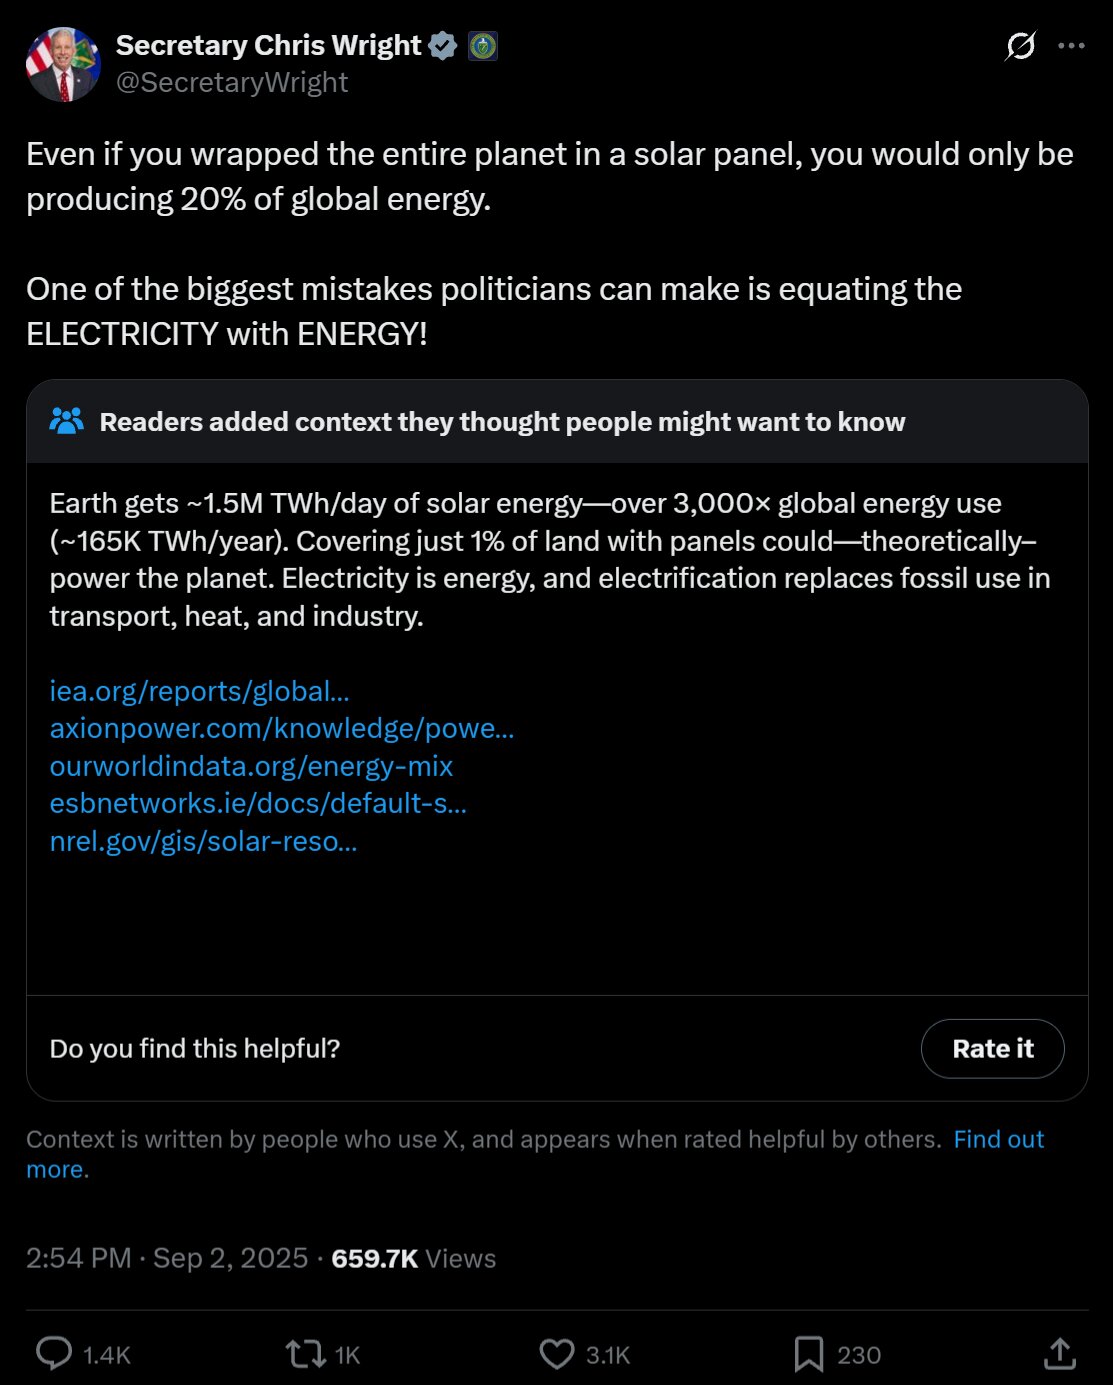This screenshot has width=1113, height=1385.
Task: Click the reply comment icon
Action: (54, 1354)
